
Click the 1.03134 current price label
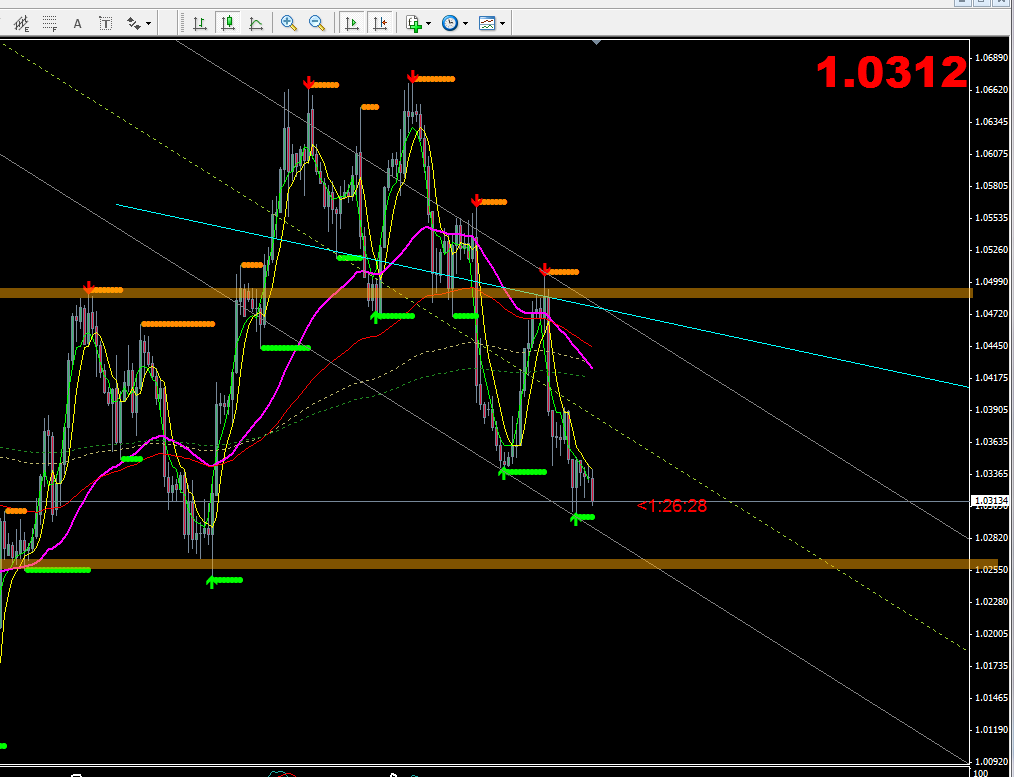[991, 501]
